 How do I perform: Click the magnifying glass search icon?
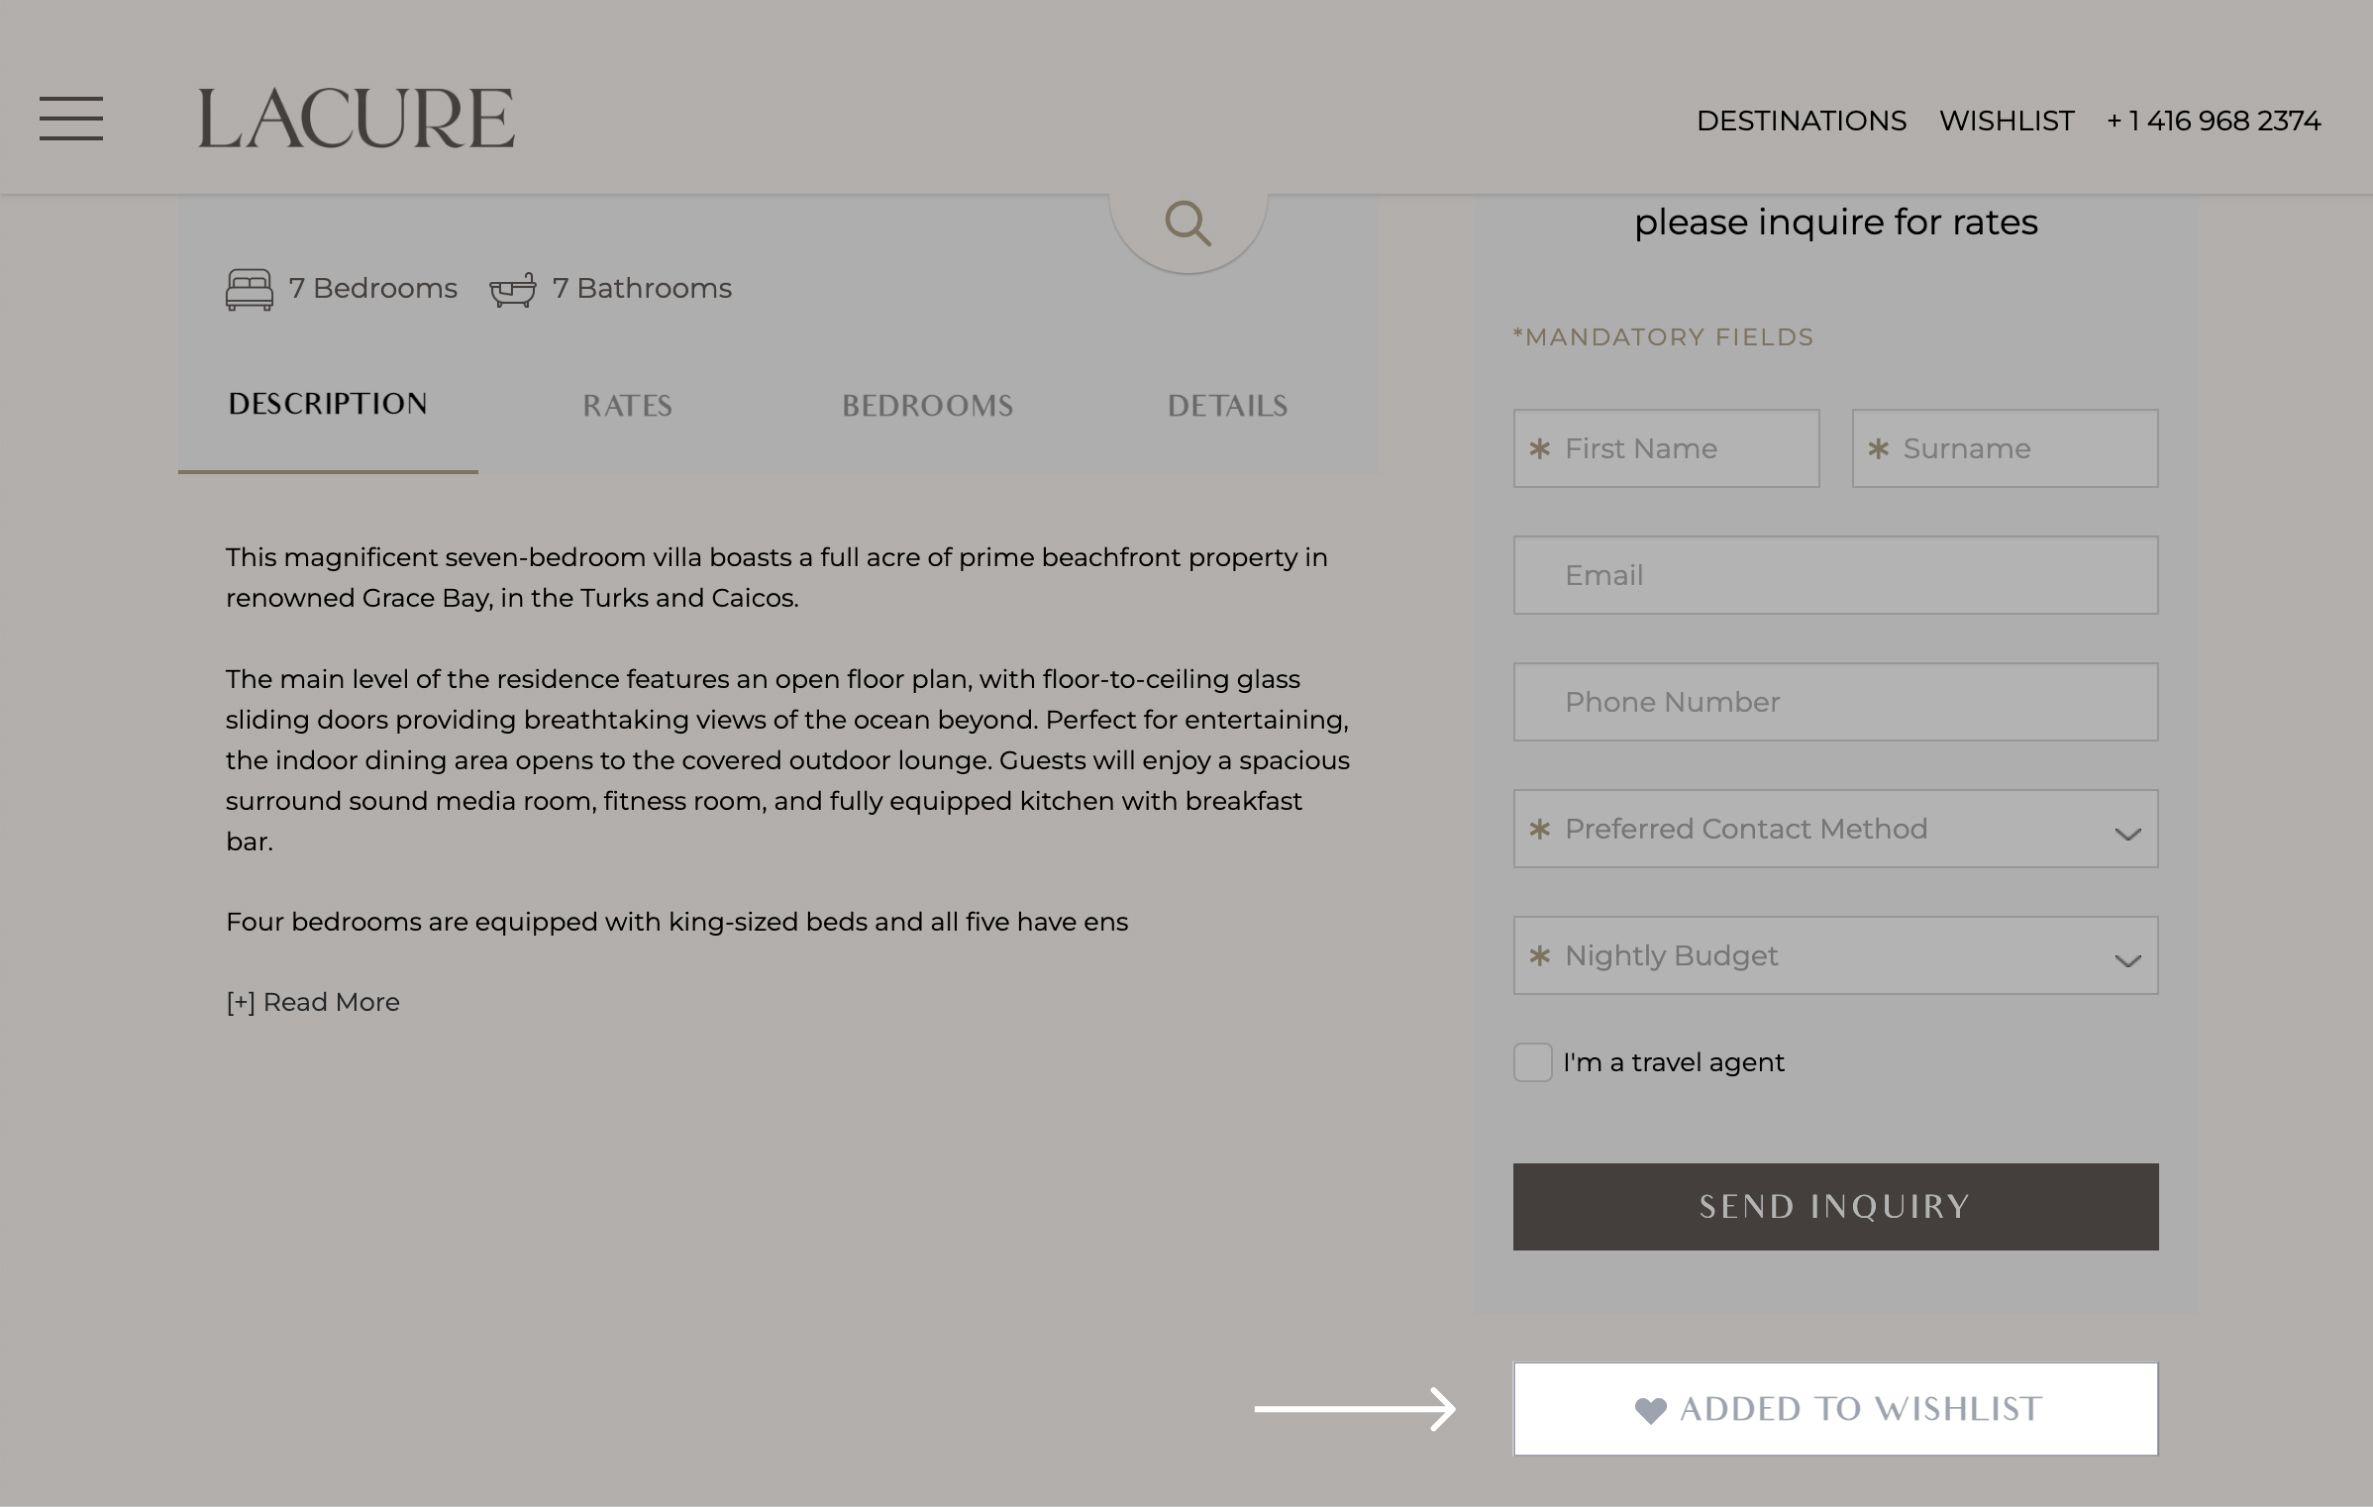coord(1187,223)
